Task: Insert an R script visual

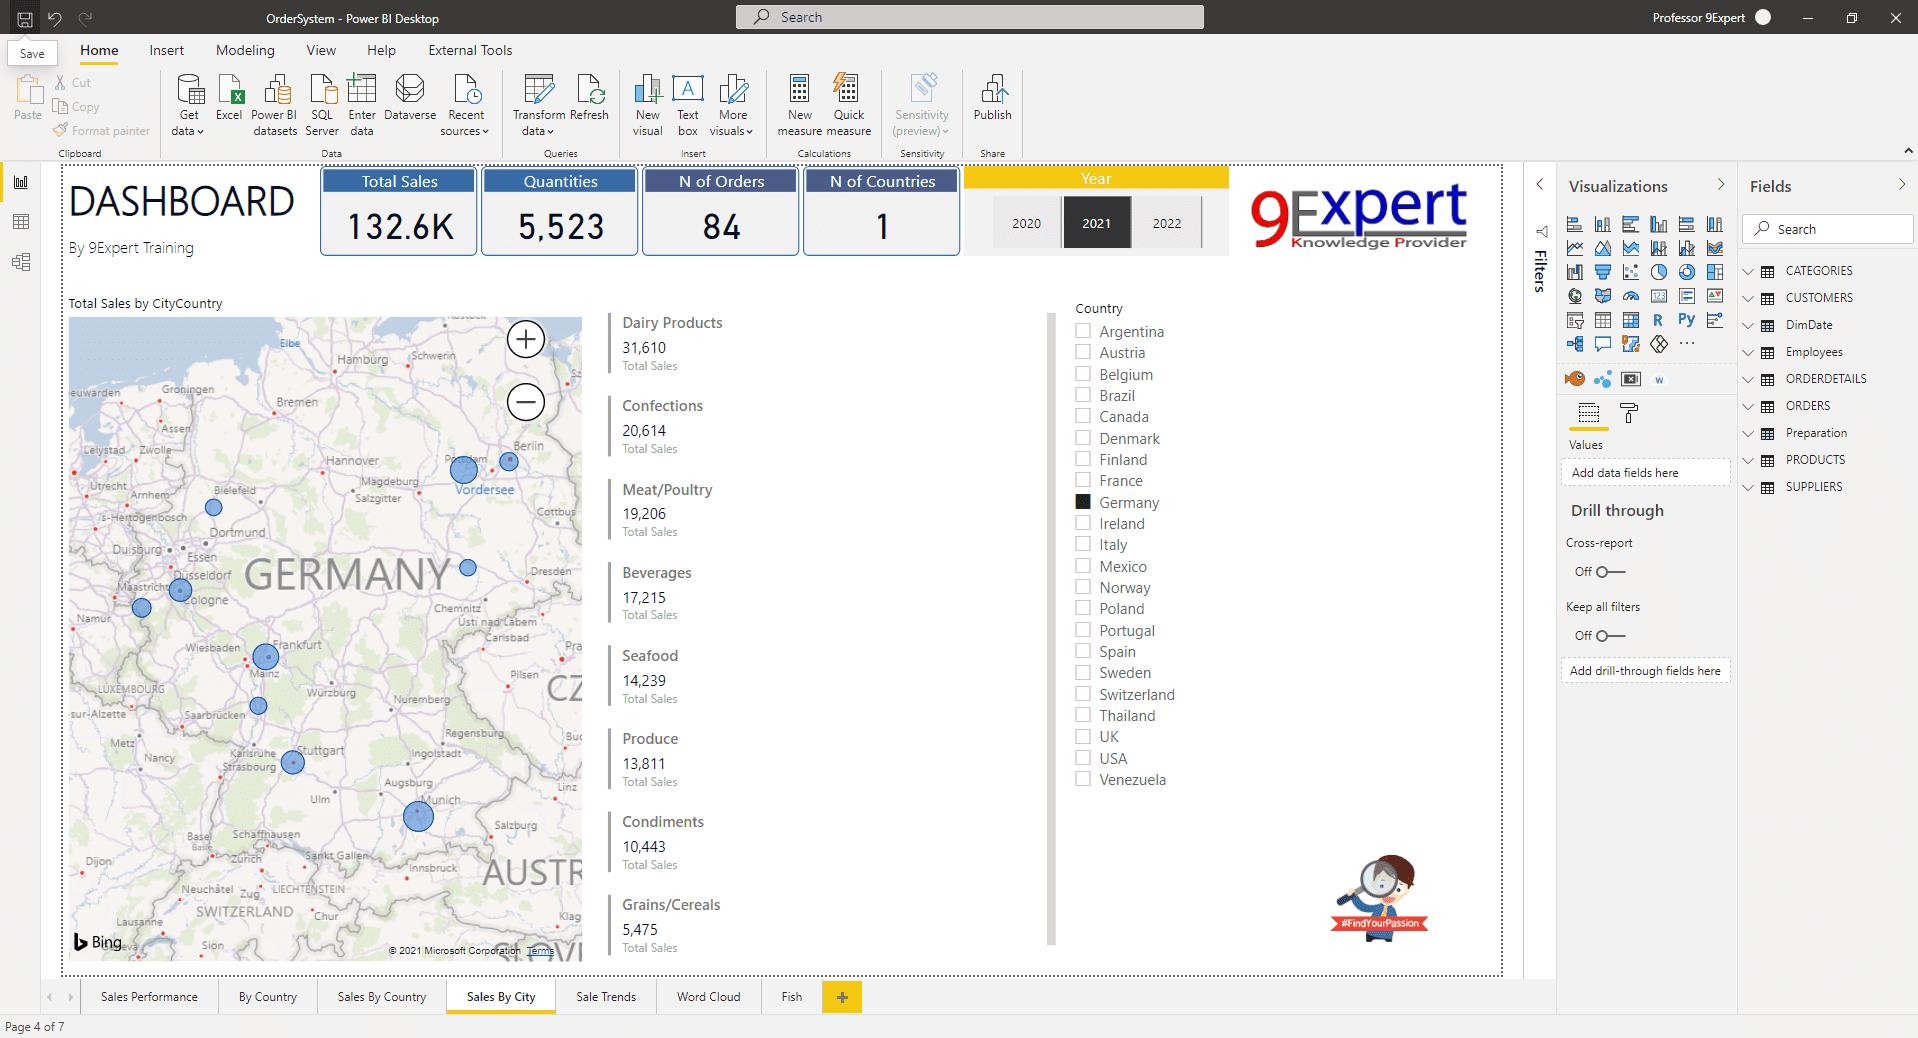Action: click(1658, 320)
